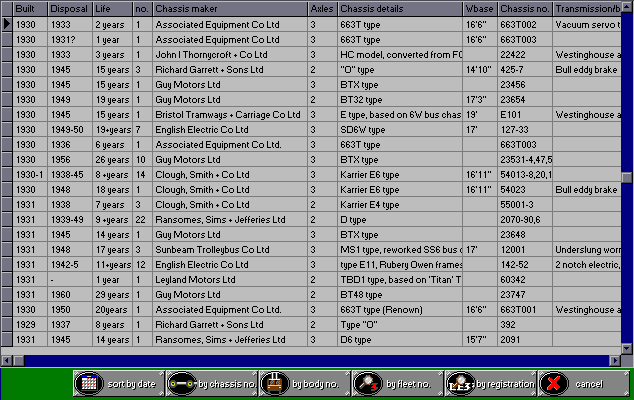
Task: Sort records by chassis no.
Action: click(212, 383)
